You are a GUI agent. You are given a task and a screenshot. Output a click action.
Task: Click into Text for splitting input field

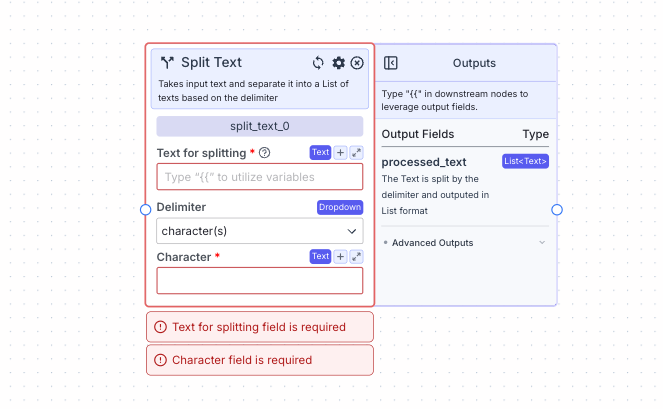[x=260, y=177]
